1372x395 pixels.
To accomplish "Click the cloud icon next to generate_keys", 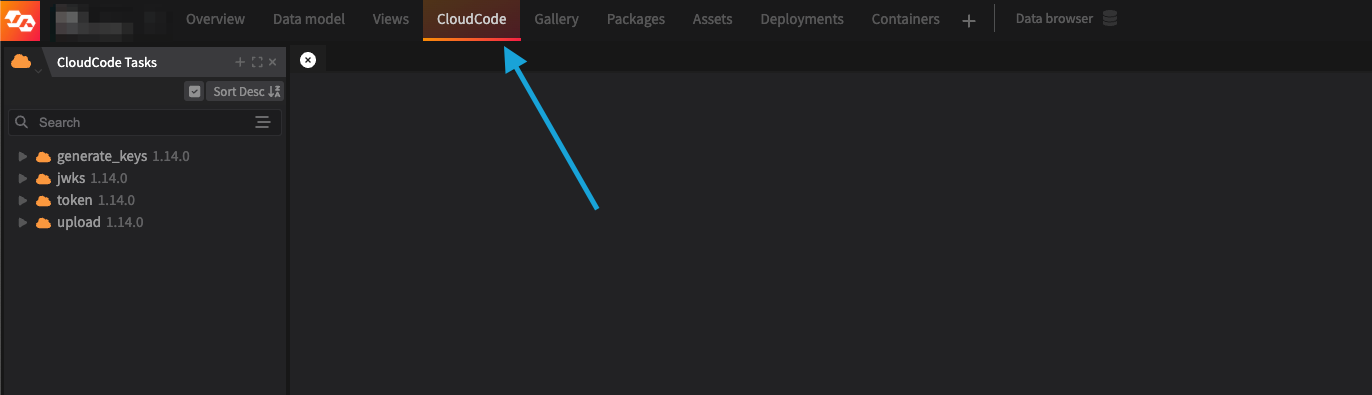I will (43, 157).
